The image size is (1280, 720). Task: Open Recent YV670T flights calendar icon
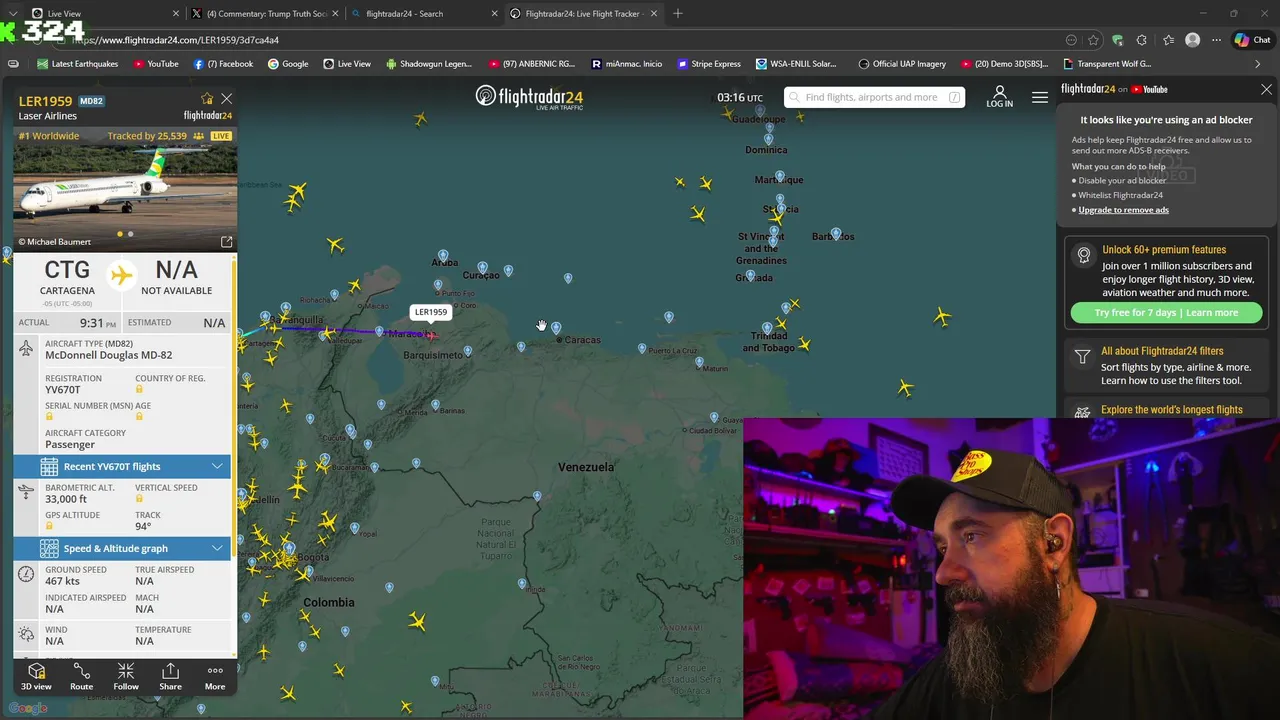pyautogui.click(x=49, y=466)
